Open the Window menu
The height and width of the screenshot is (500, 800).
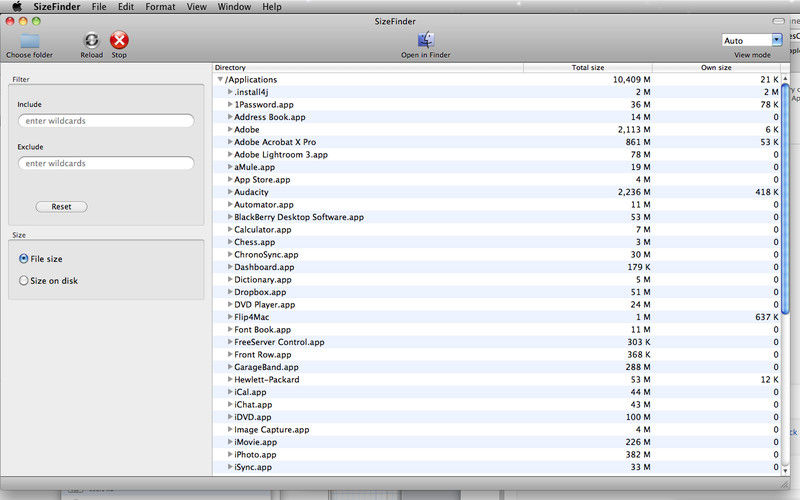(x=234, y=7)
